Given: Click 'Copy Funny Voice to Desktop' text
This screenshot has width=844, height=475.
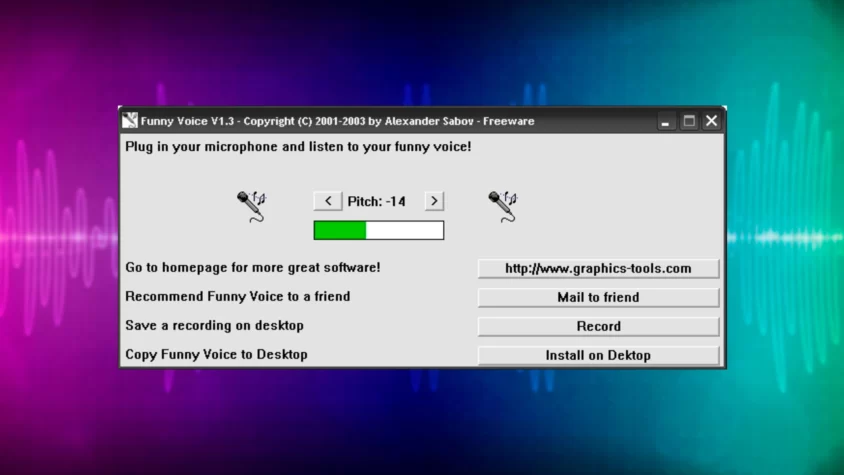Looking at the screenshot, I should pyautogui.click(x=216, y=354).
